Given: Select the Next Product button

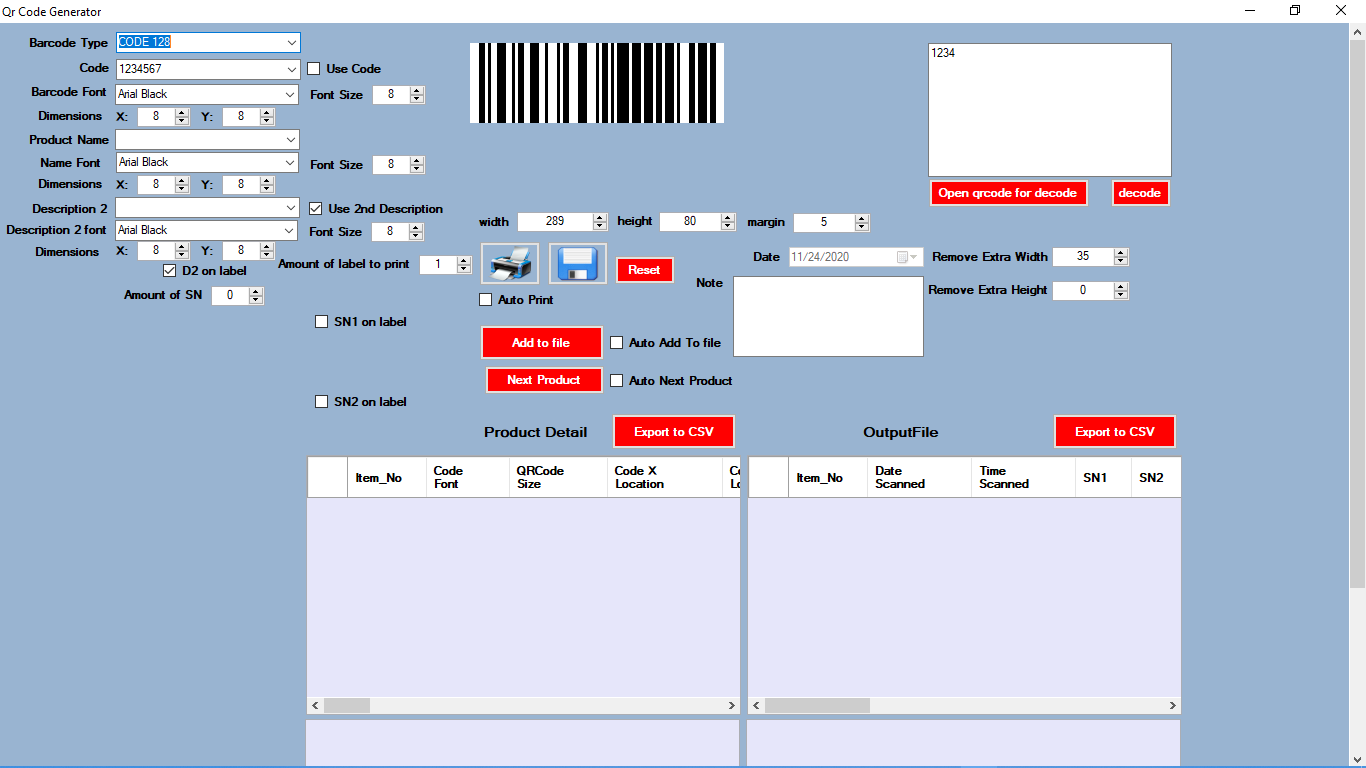Looking at the screenshot, I should pos(544,380).
